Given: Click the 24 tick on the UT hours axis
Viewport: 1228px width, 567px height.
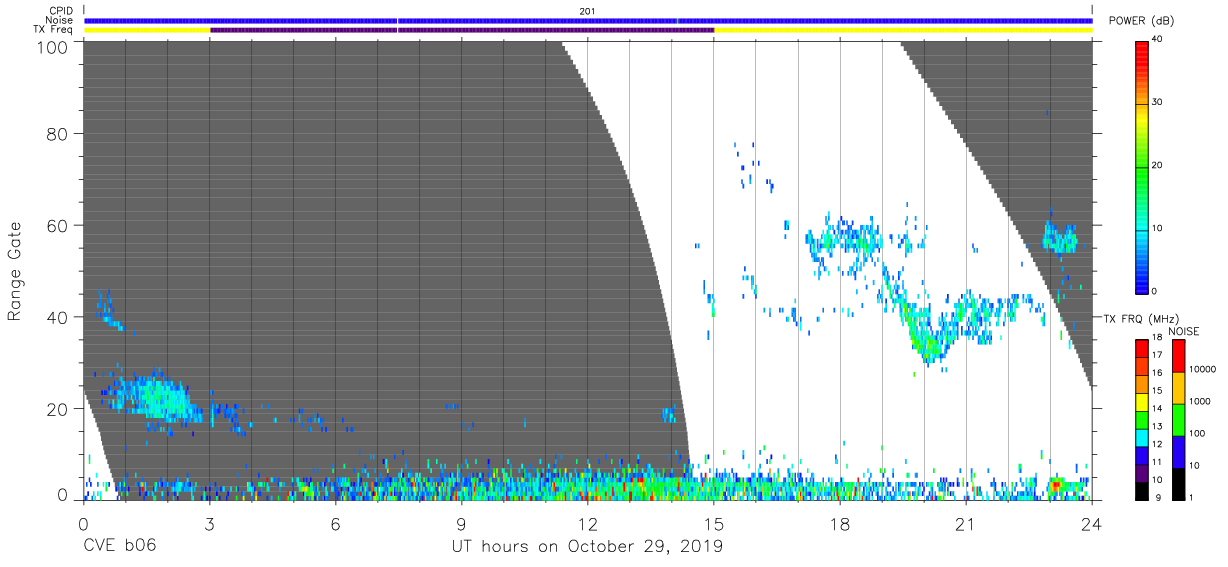Looking at the screenshot, I should tap(1092, 523).
